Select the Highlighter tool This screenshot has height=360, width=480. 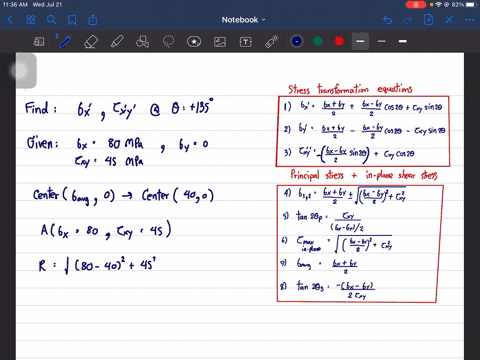coord(117,42)
